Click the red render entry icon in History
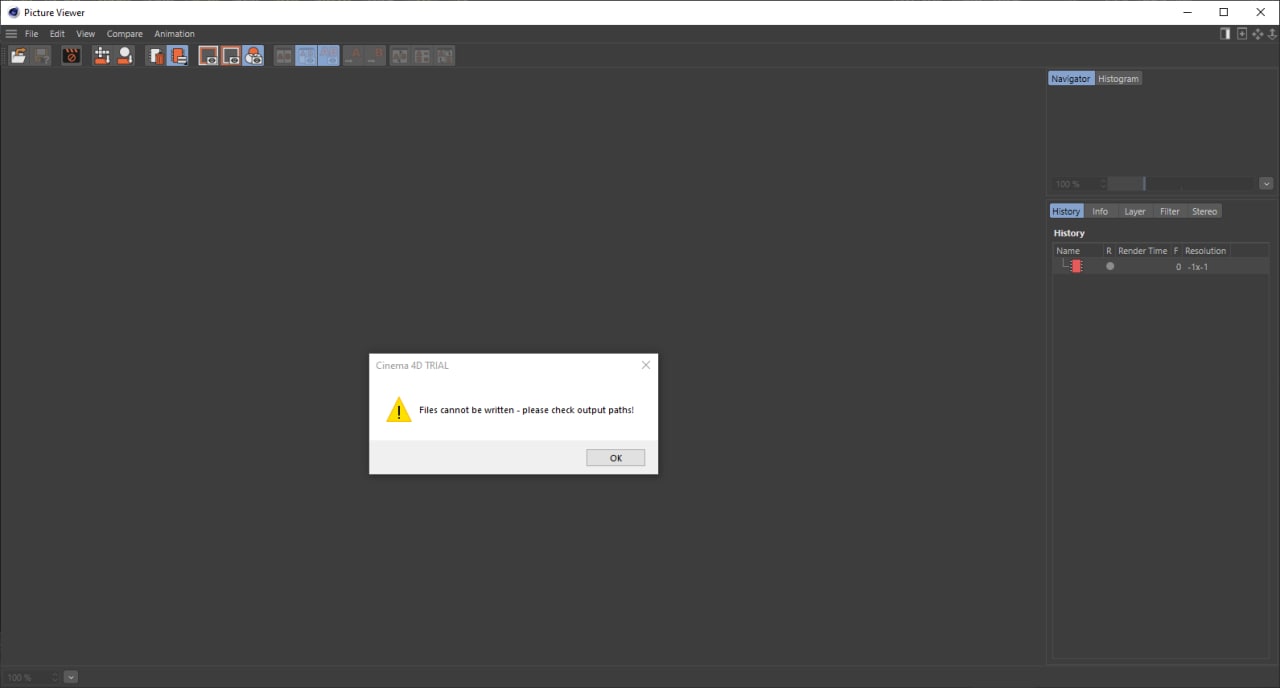Viewport: 1280px width, 688px height. (x=1076, y=266)
